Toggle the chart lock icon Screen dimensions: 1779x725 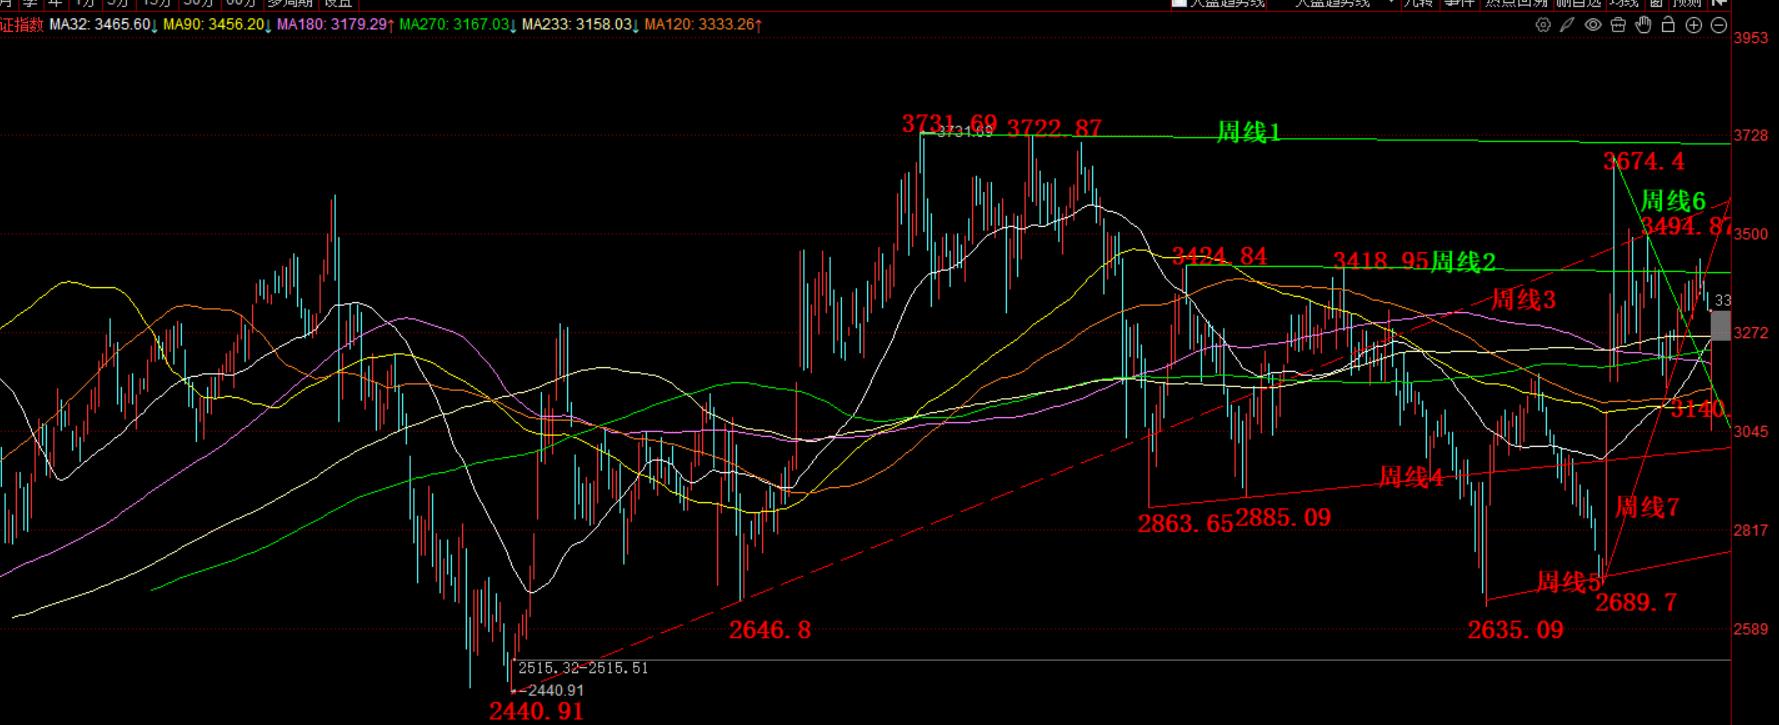tap(1668, 25)
